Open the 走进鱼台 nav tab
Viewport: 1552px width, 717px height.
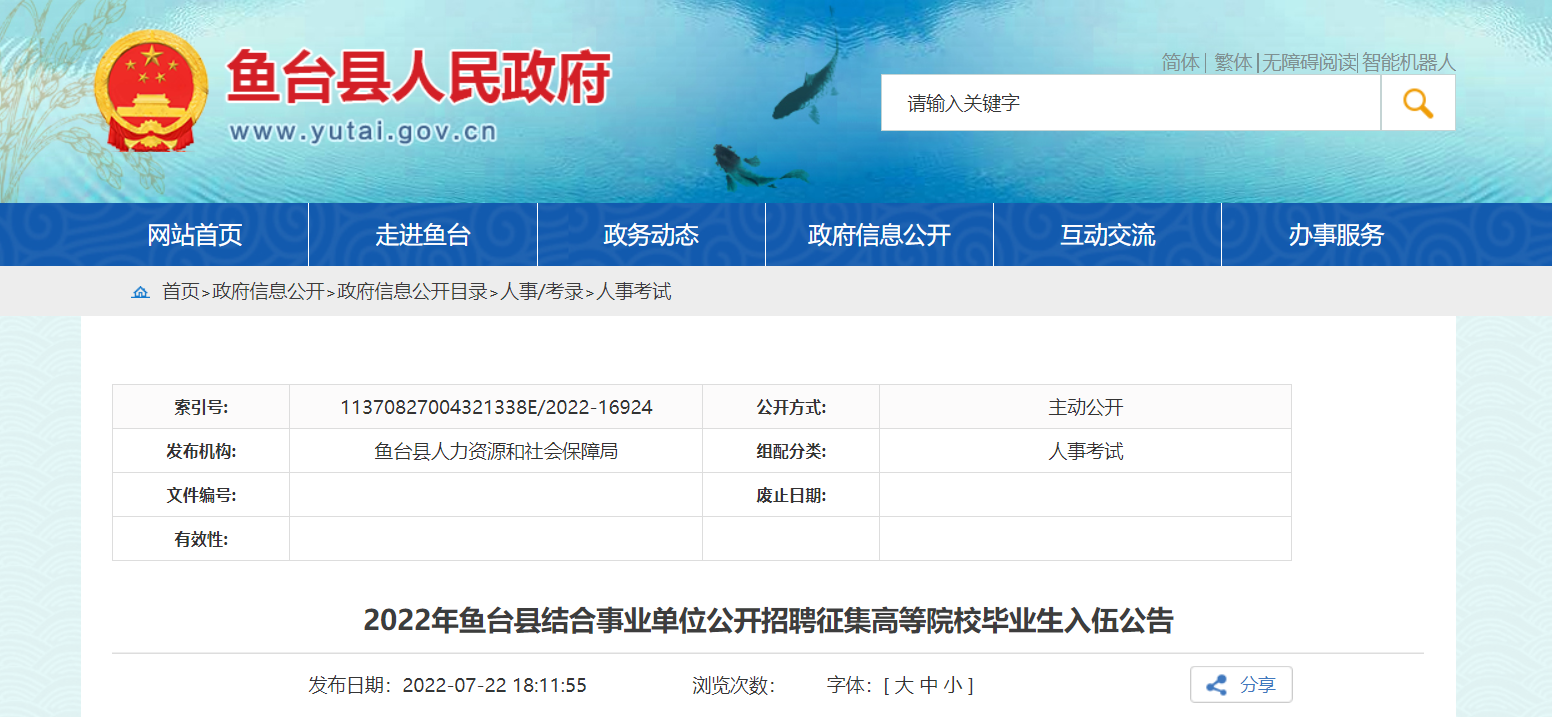[x=423, y=235]
